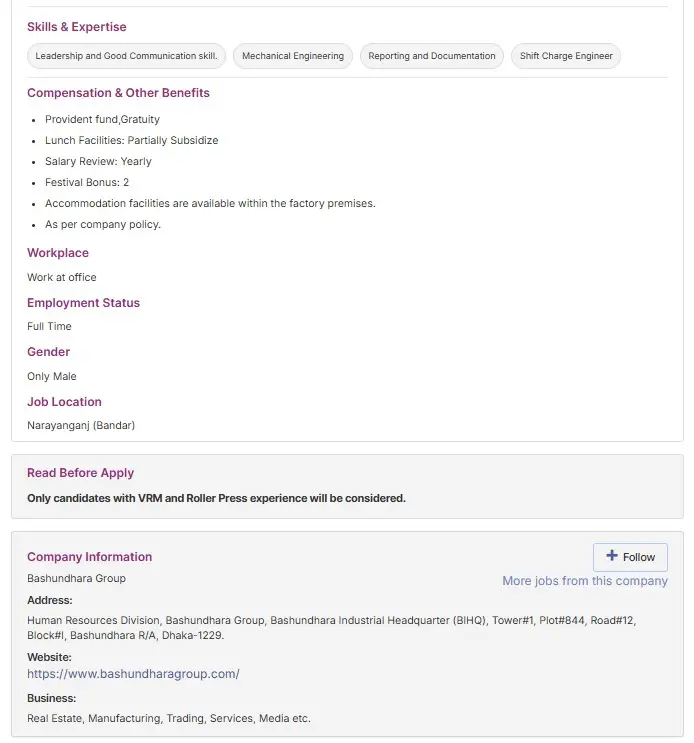The image size is (694, 743).
Task: Click the Gender section heading
Action: [x=49, y=352]
